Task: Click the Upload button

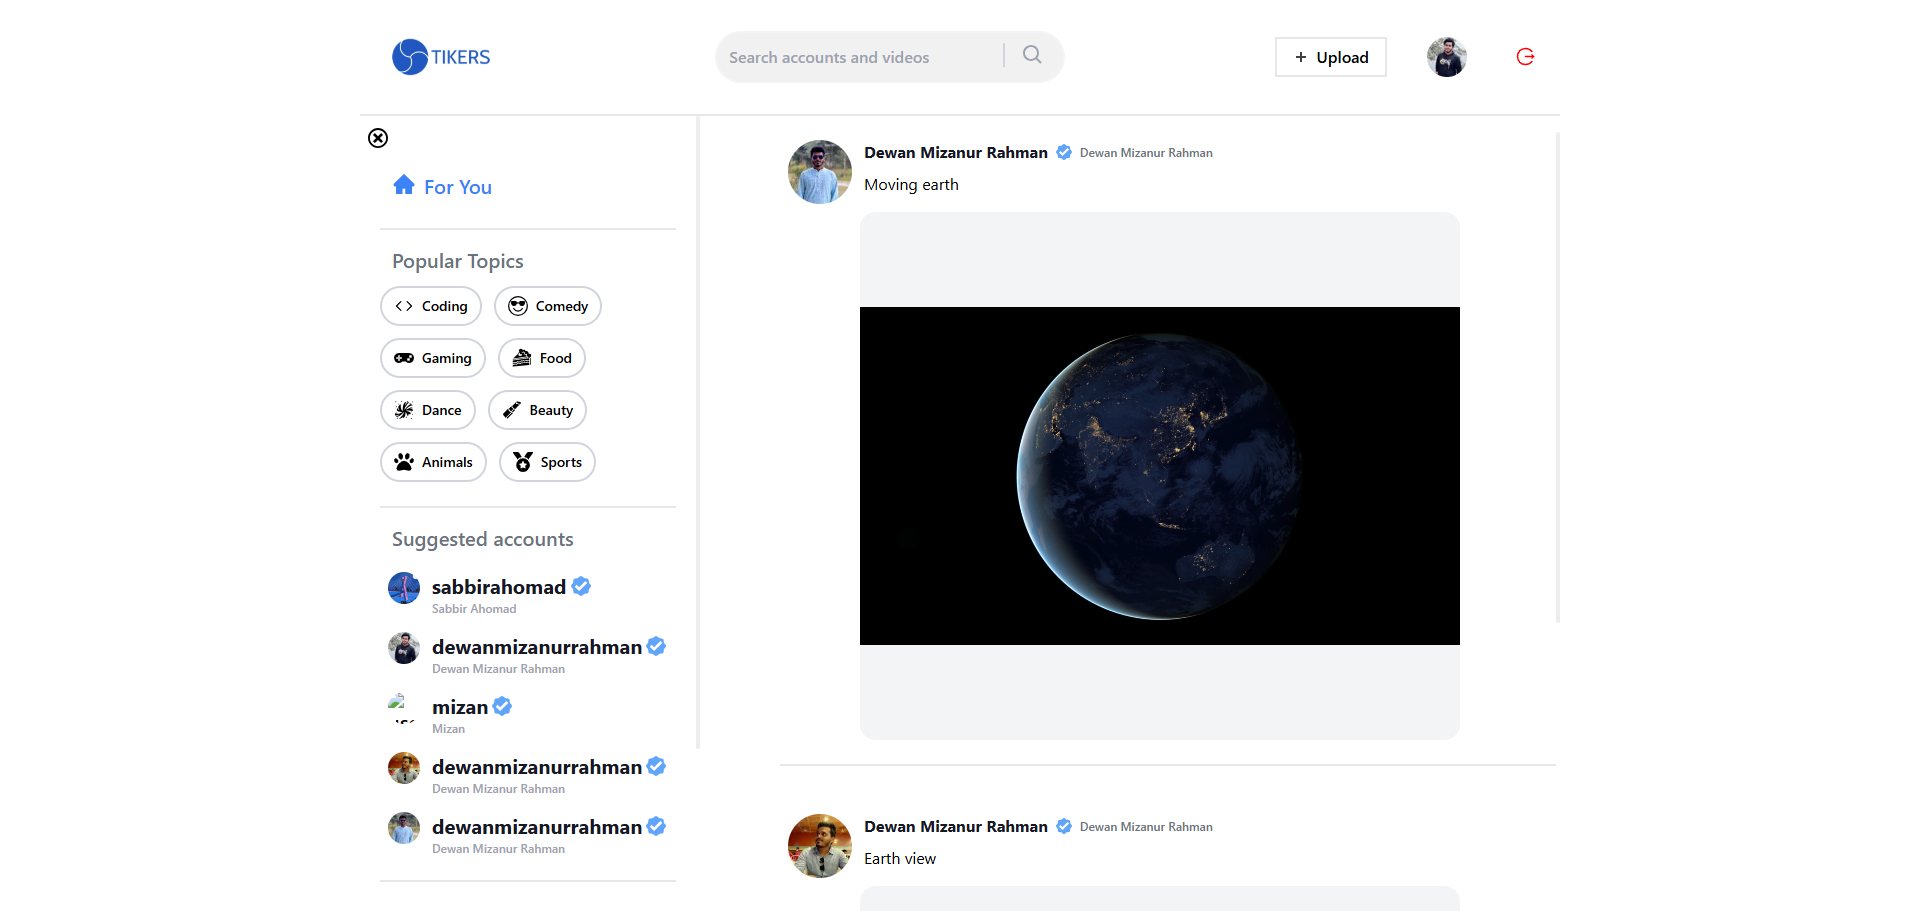Action: point(1330,57)
